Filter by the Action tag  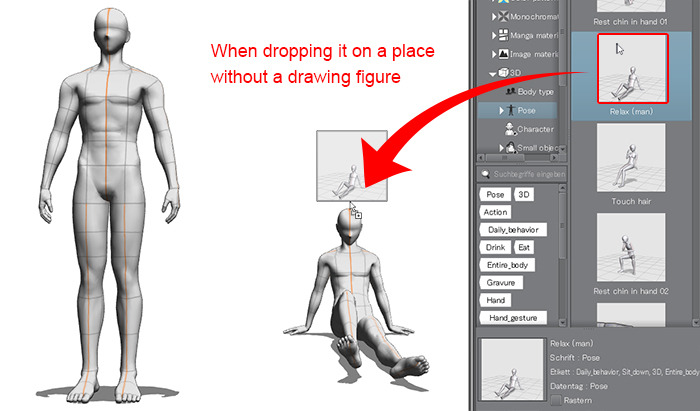point(495,212)
